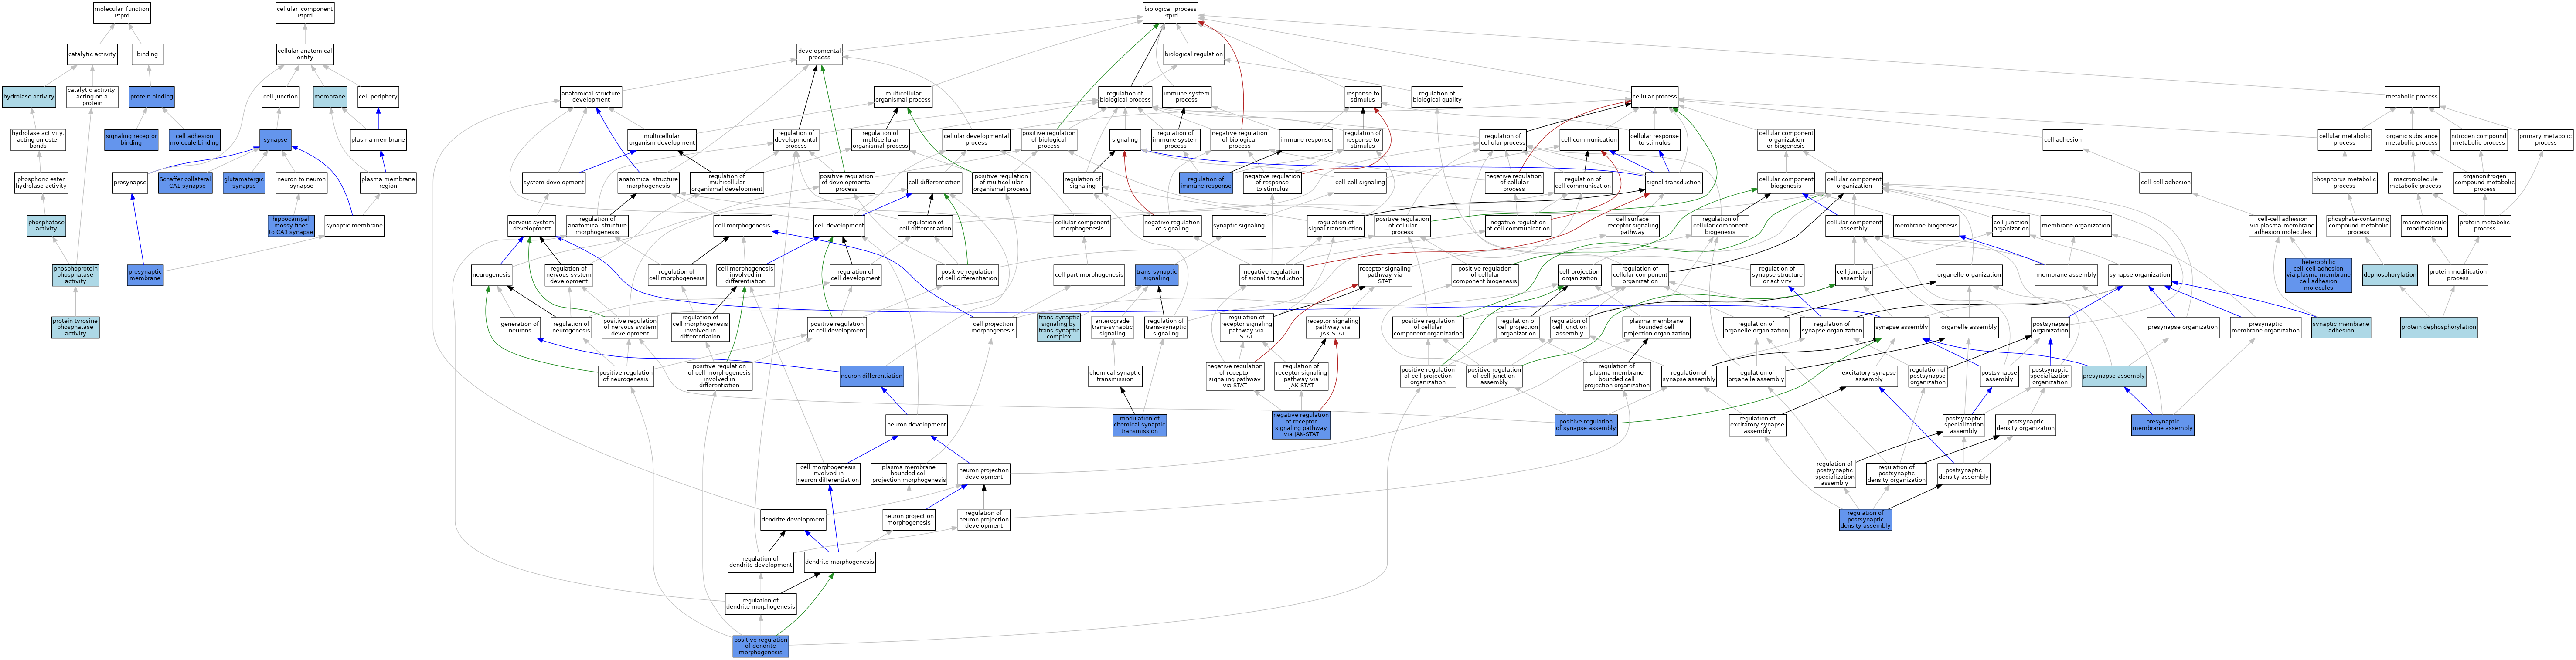Click the white 'synaptic membrane' node

[x=354, y=226]
